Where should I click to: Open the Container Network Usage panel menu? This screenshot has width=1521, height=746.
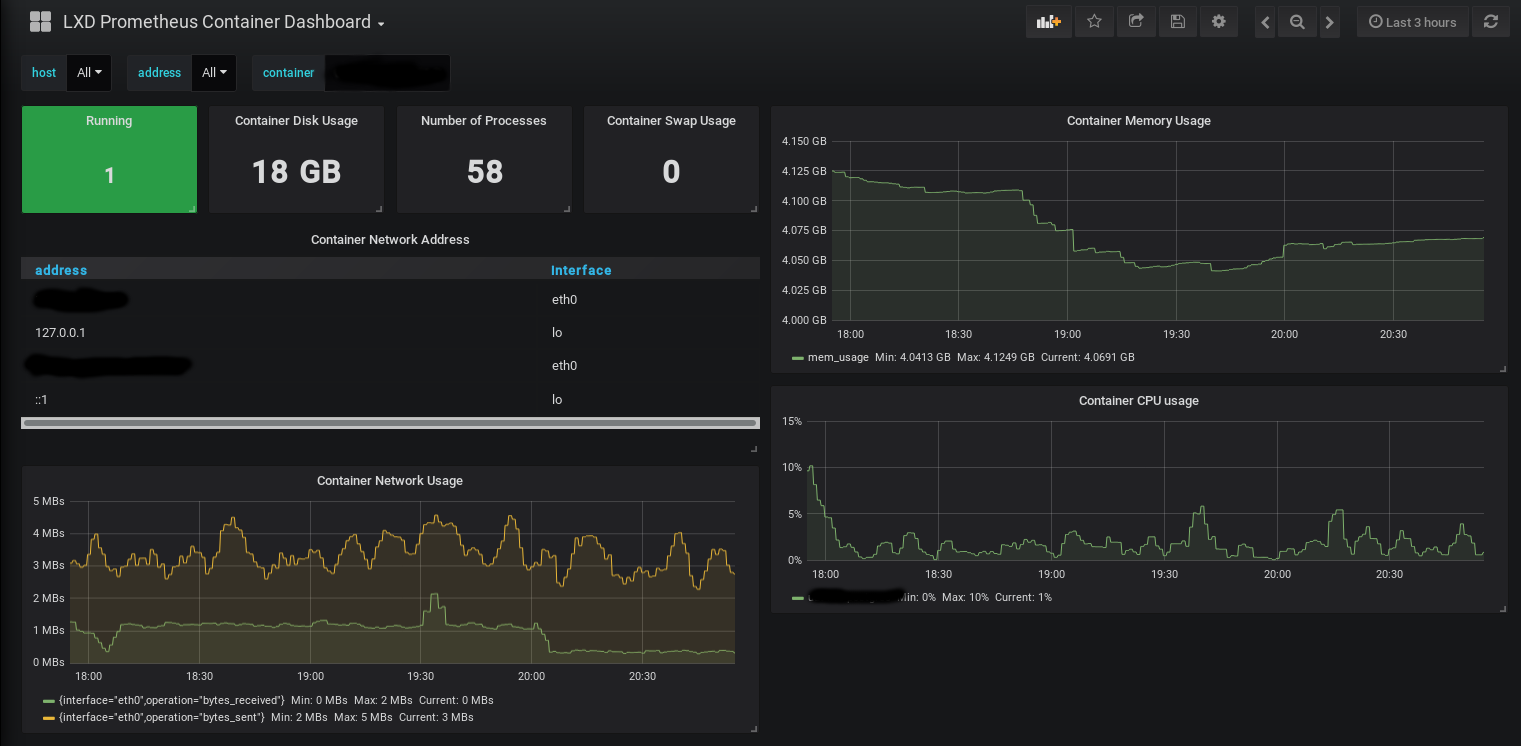(390, 481)
